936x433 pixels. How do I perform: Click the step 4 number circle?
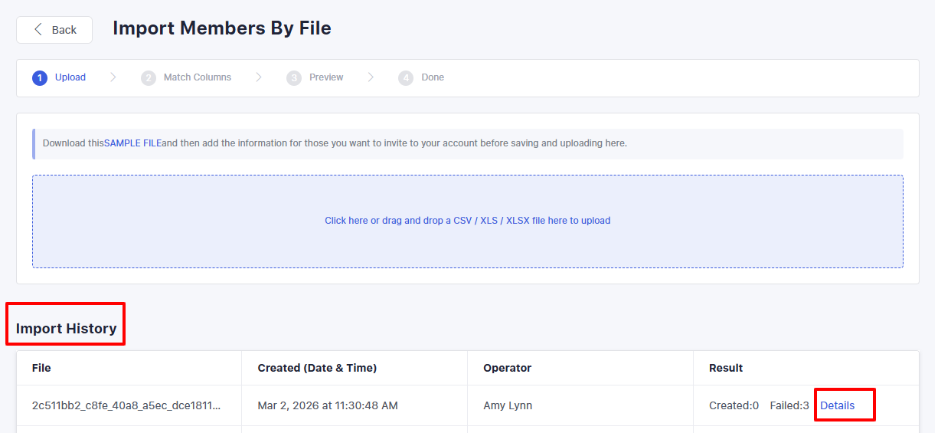pyautogui.click(x=406, y=78)
